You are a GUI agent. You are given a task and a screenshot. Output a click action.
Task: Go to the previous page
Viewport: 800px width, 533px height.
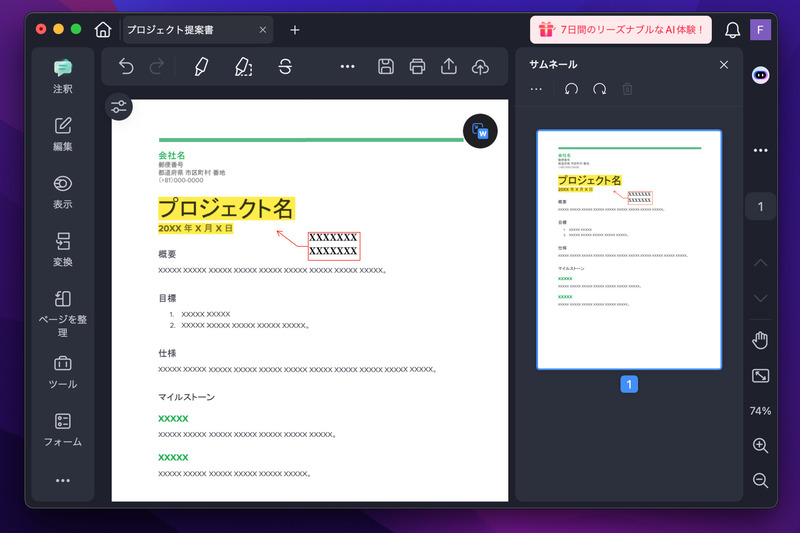coord(761,263)
